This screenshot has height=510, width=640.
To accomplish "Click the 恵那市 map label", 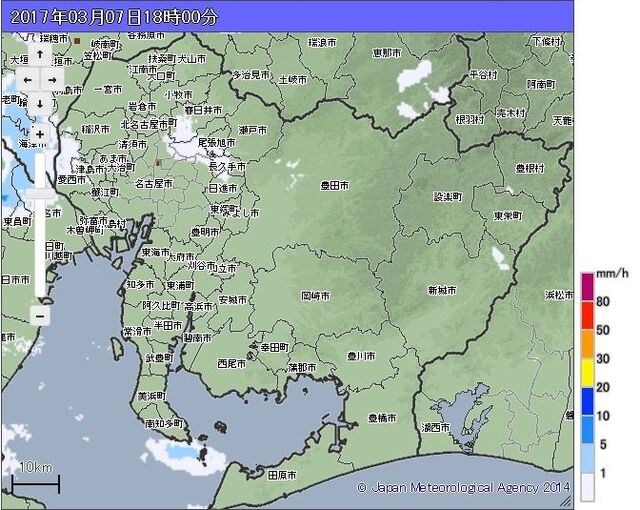I will (387, 53).
